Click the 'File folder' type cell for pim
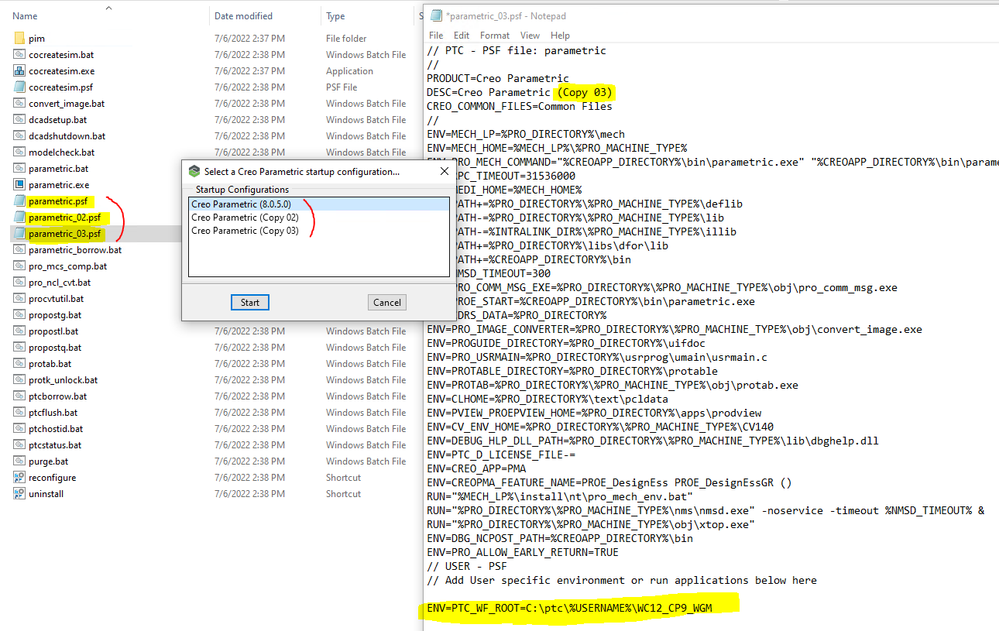This screenshot has width=999, height=631. (346, 38)
